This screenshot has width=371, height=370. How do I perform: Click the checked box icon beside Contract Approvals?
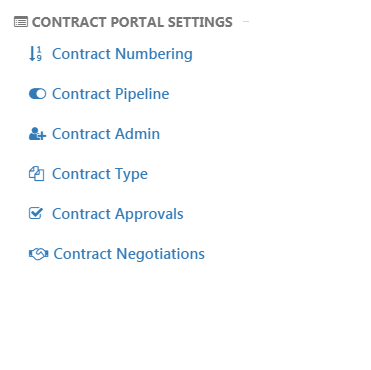tap(36, 213)
